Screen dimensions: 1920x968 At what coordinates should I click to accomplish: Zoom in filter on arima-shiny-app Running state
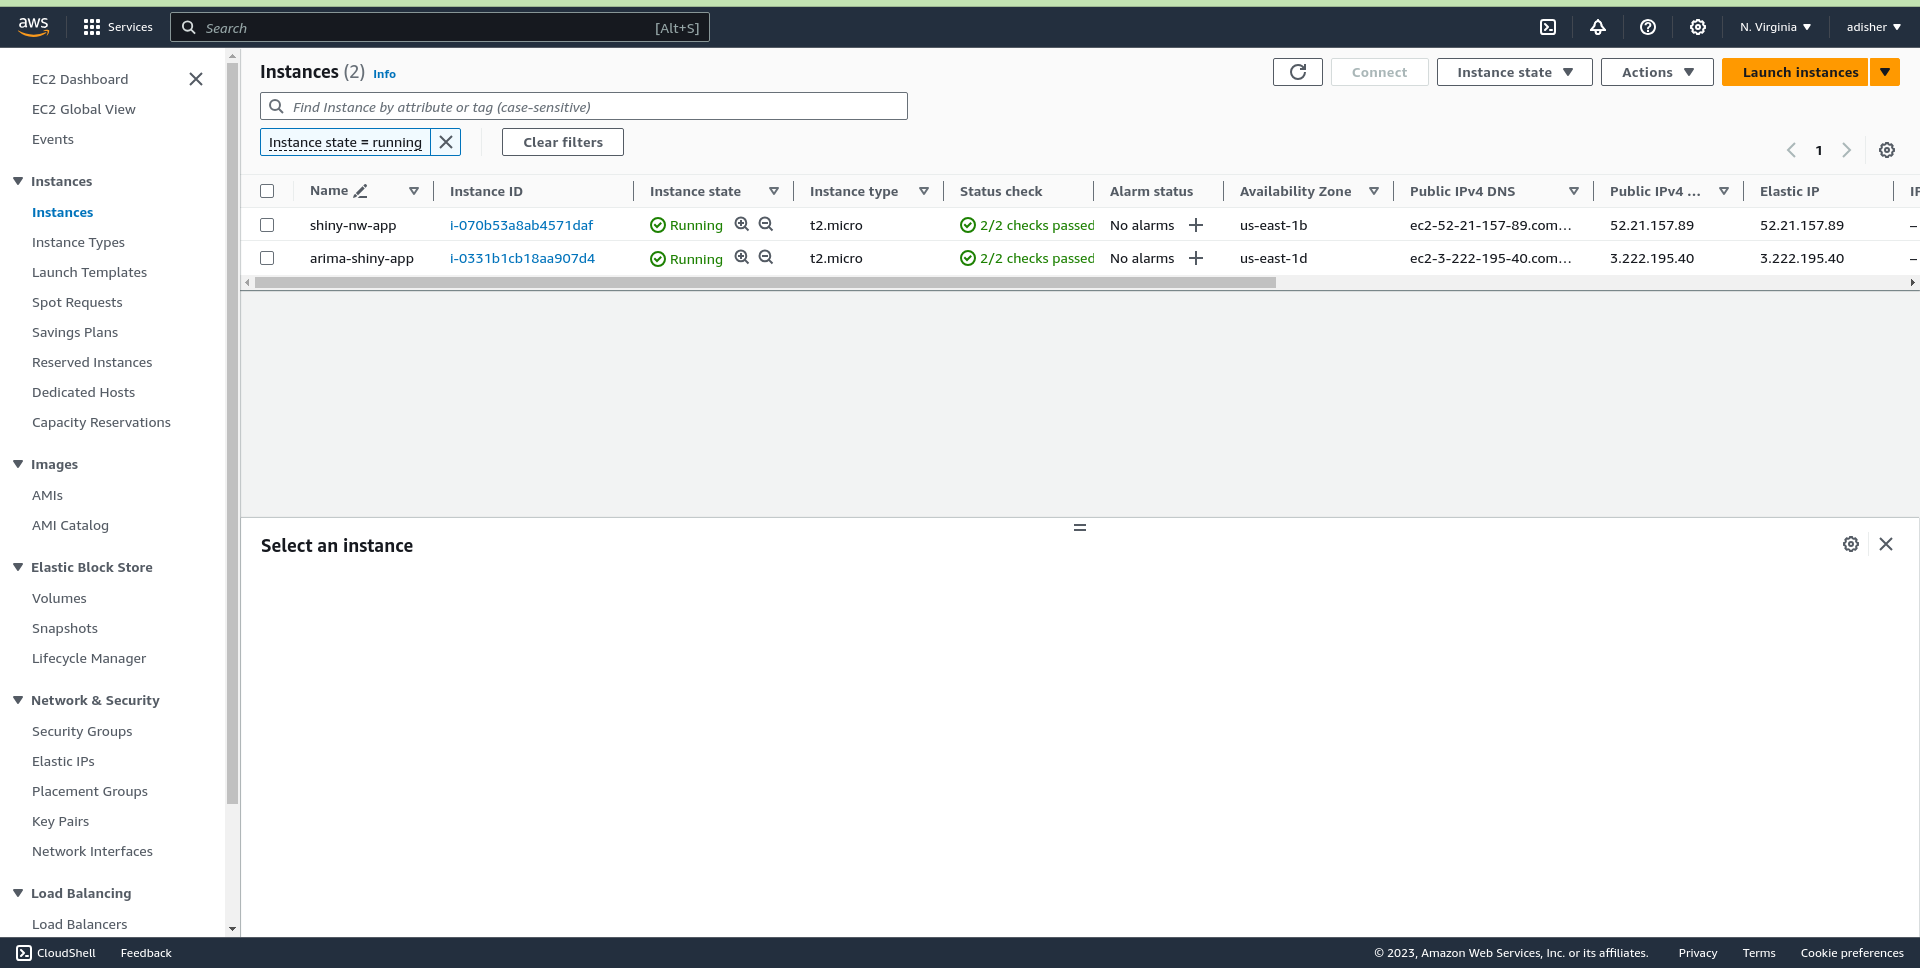[x=742, y=258]
